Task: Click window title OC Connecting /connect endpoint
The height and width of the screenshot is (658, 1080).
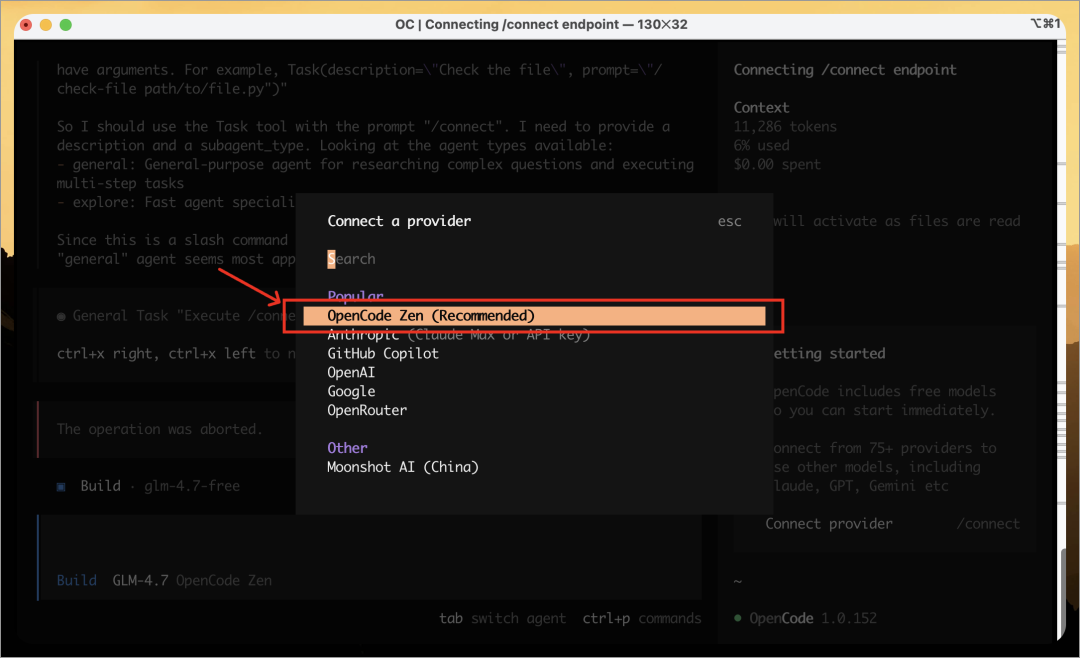Action: [541, 24]
